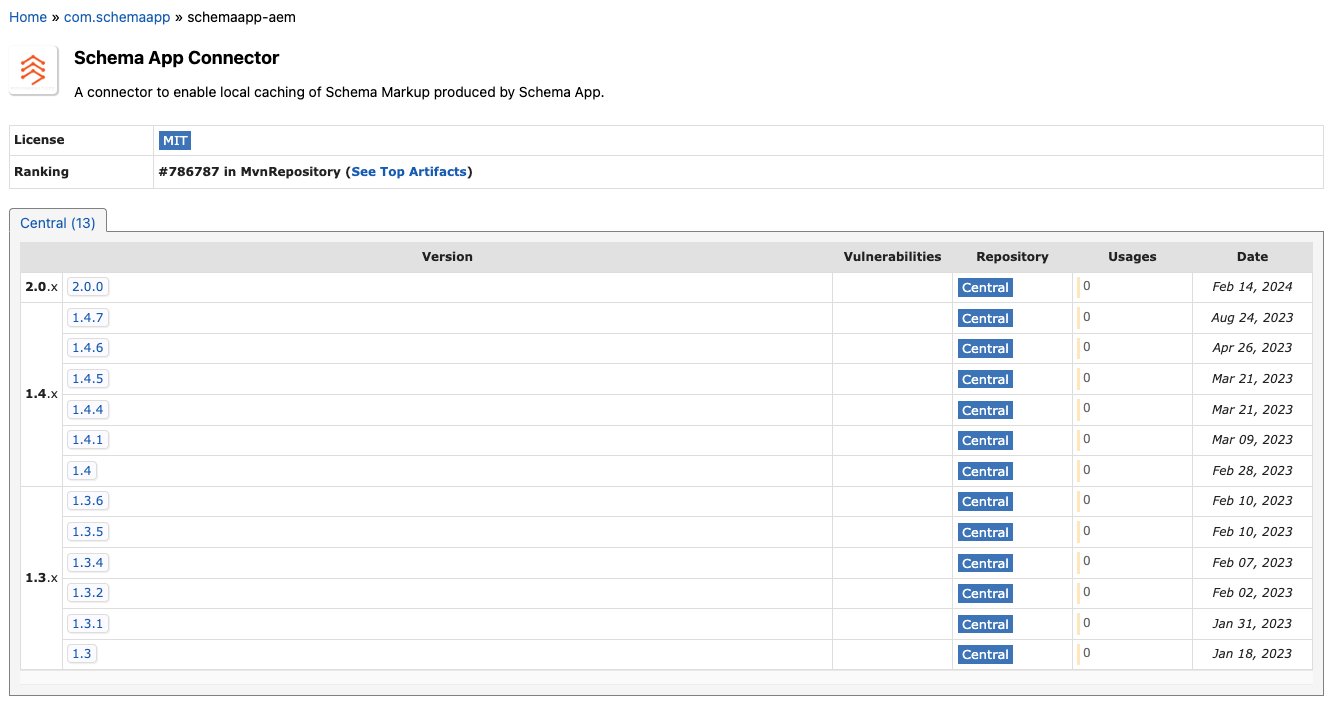
Task: Click the #786787 ranking text
Action: [189, 172]
